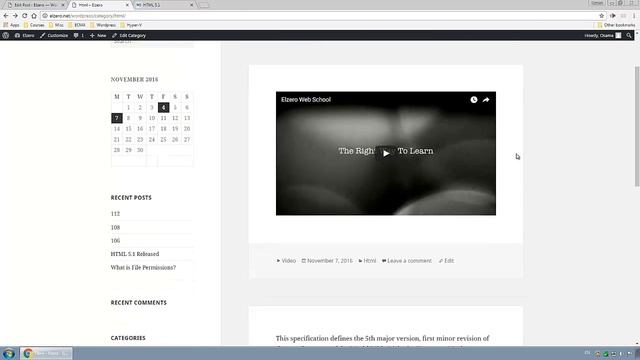Open the New content menu in admin bar
Viewport: 640px width, 360px height.
click(x=98, y=36)
